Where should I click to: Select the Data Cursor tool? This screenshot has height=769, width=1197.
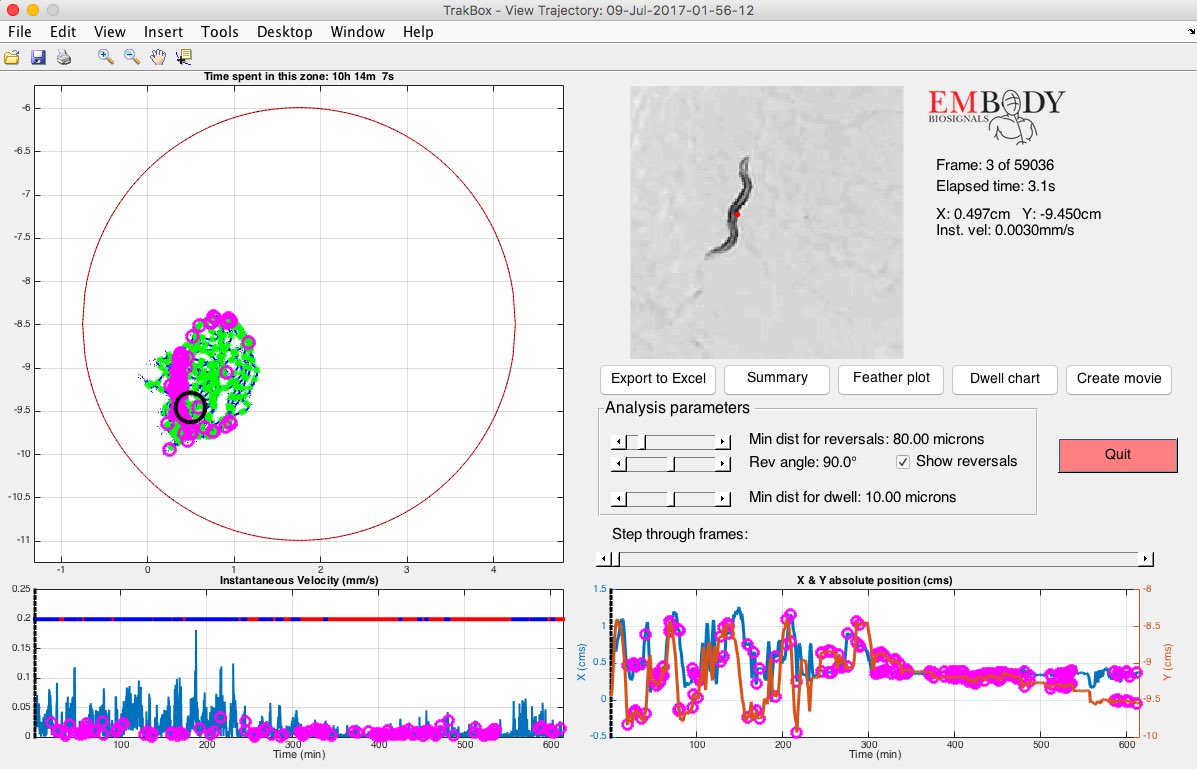point(183,57)
